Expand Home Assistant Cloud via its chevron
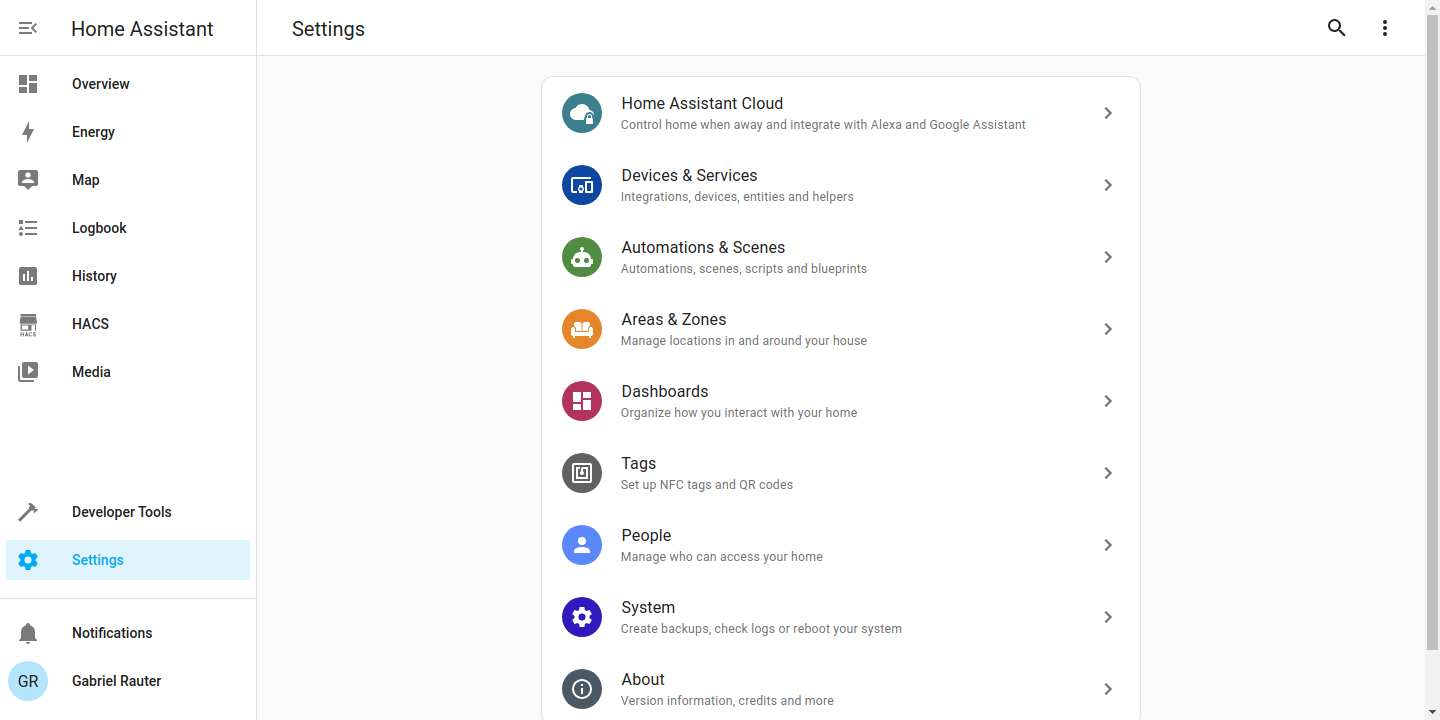 (1108, 113)
